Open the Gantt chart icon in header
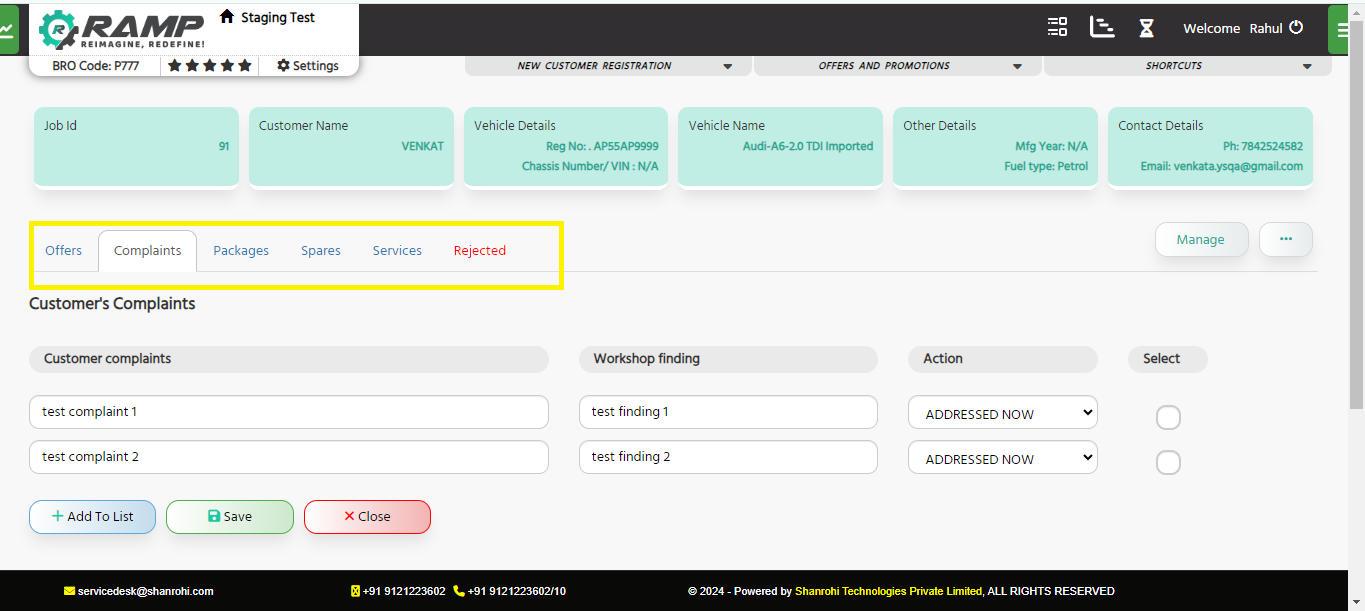The height and width of the screenshot is (611, 1365). pyautogui.click(x=1102, y=27)
